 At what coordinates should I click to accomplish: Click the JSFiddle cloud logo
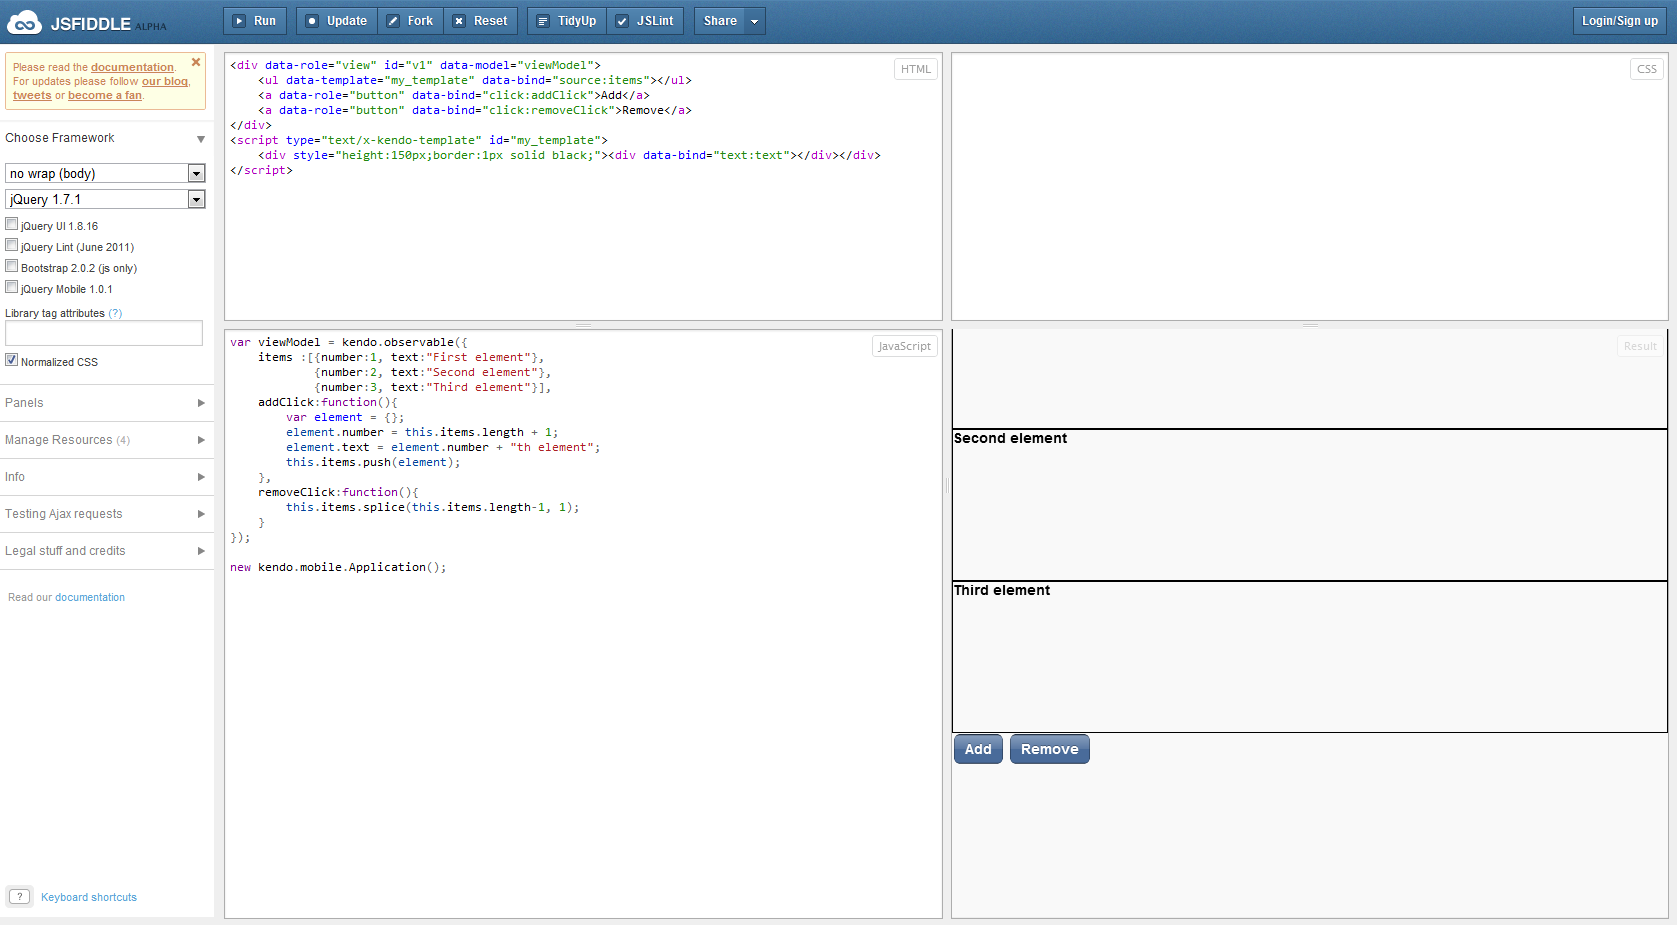24,22
